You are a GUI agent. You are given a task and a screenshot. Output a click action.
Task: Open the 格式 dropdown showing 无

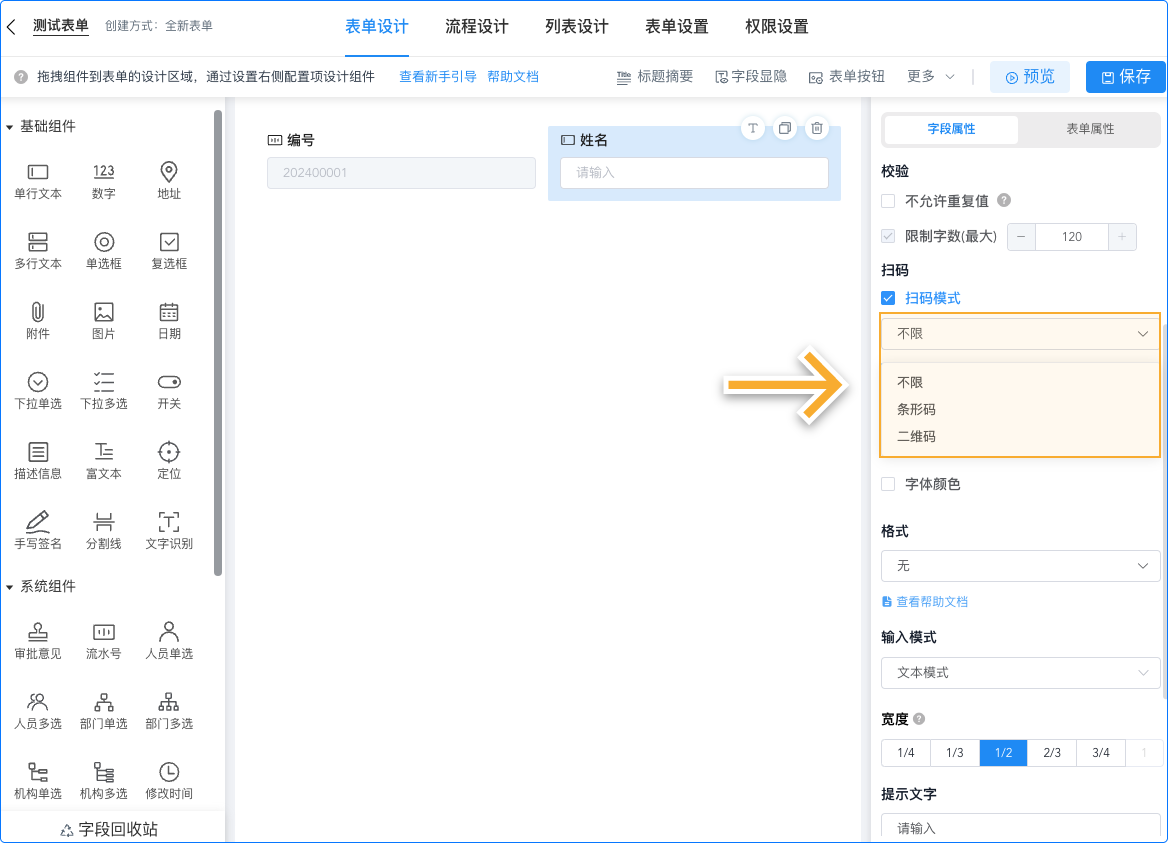[1020, 566]
